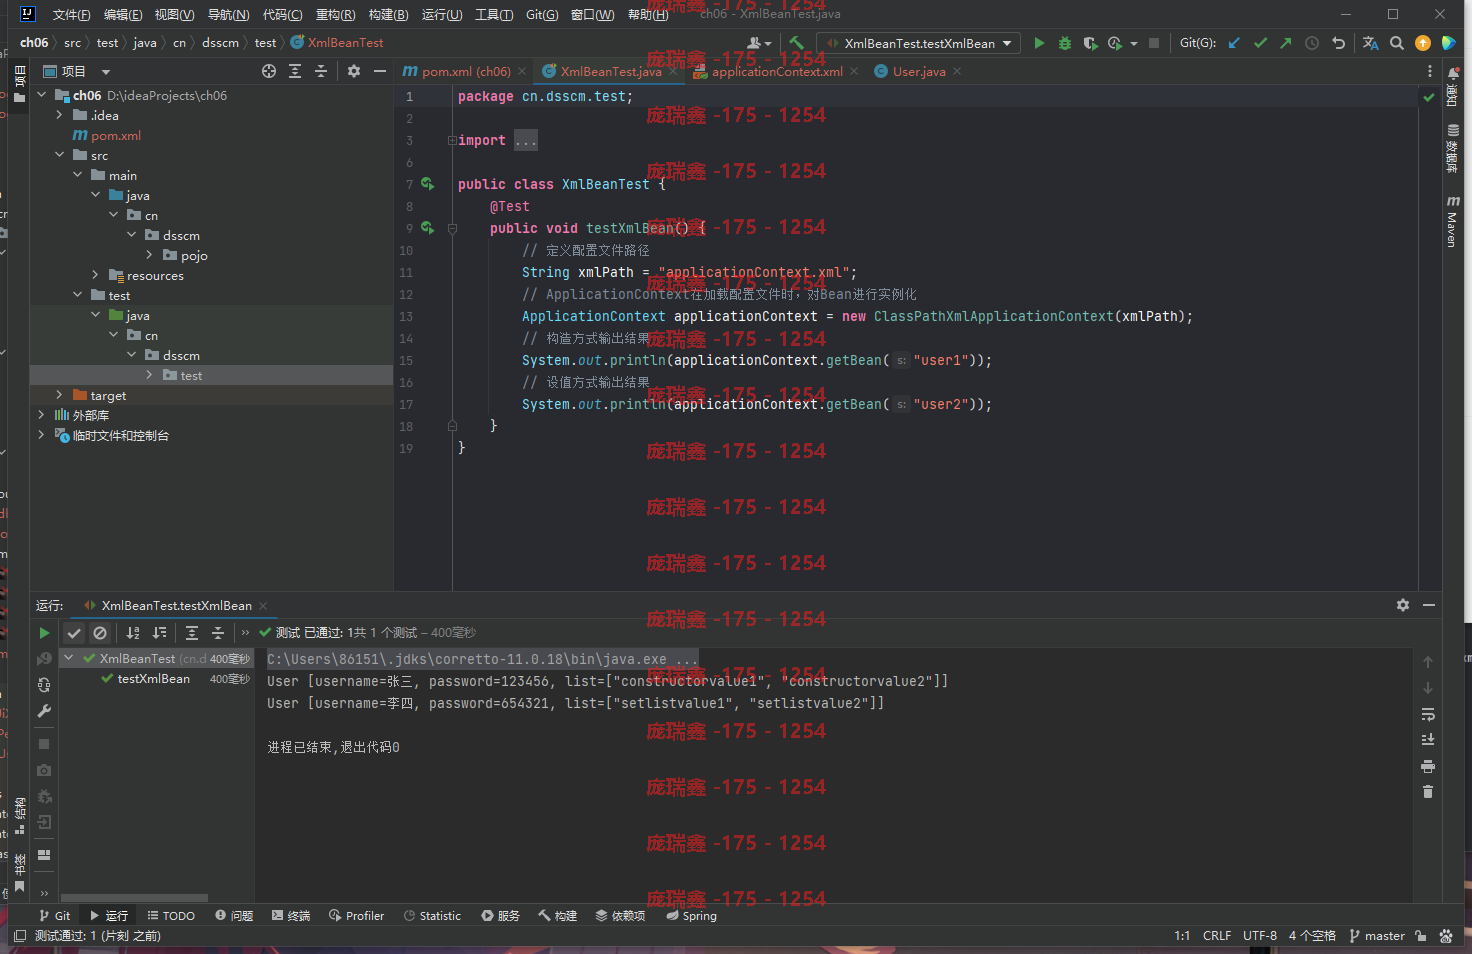Screen dimensions: 1472x954
Task: Open Run panel gear settings
Action: coord(1403,605)
